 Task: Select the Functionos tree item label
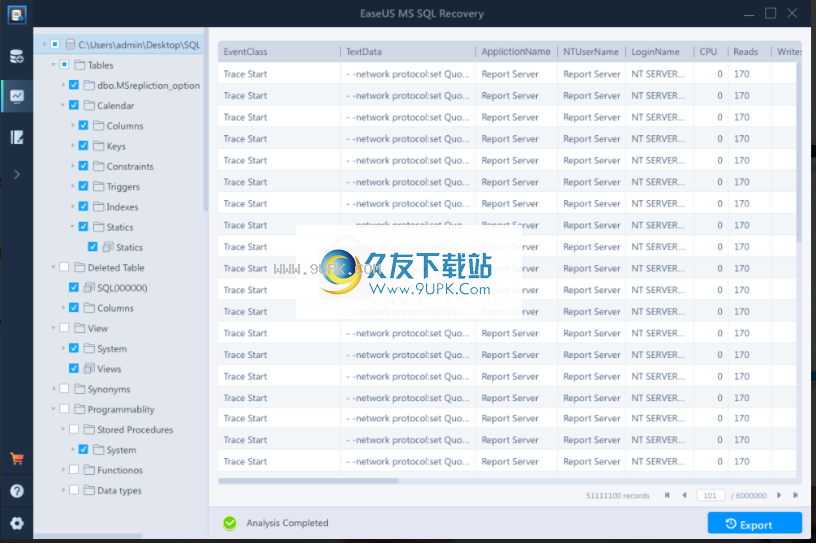point(120,470)
